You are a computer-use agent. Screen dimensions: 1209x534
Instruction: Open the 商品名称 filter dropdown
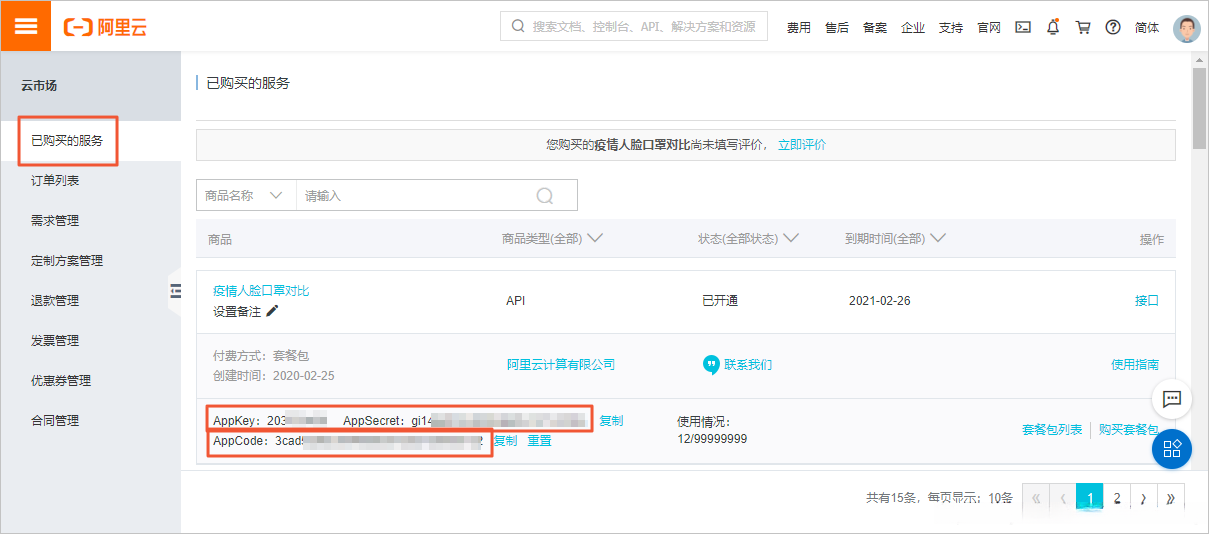click(x=246, y=195)
